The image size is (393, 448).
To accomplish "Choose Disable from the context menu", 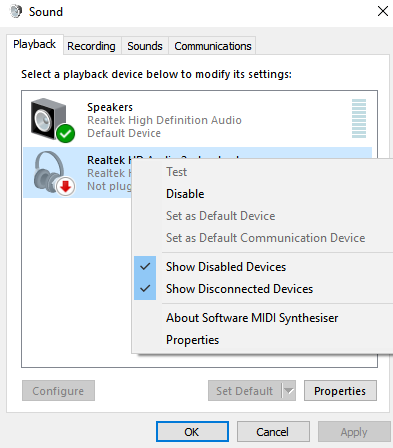I will [x=185, y=194].
